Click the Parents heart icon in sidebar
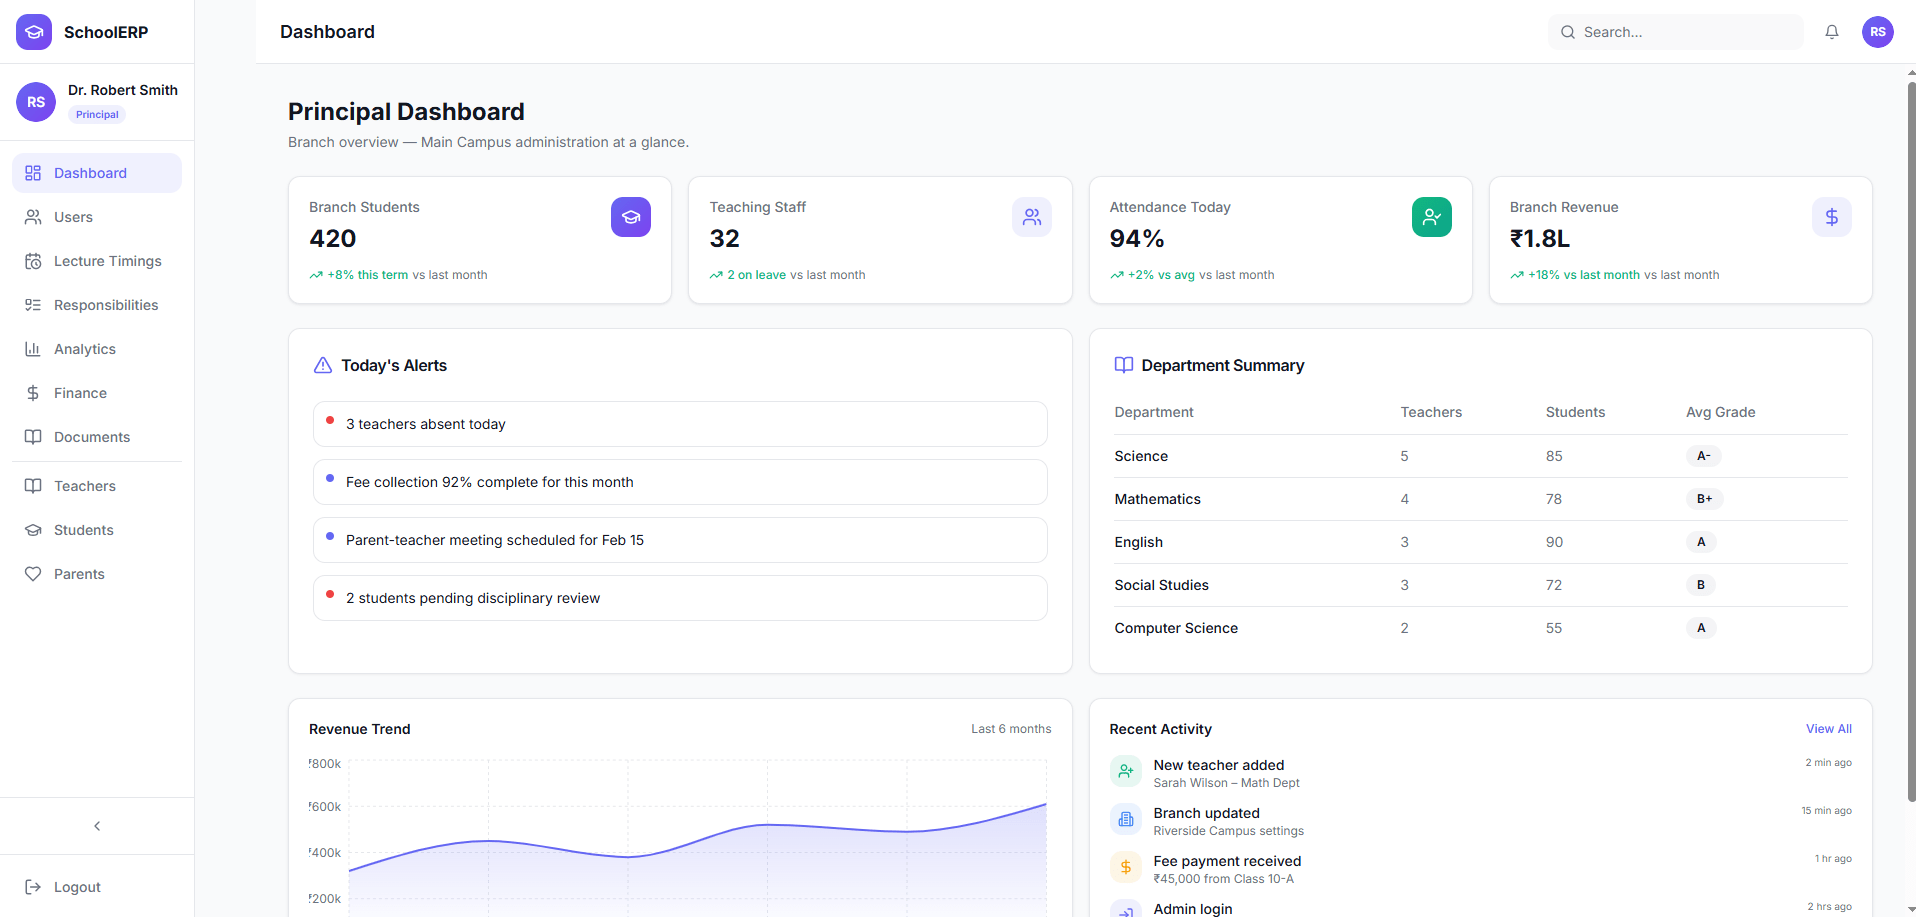 click(33, 574)
